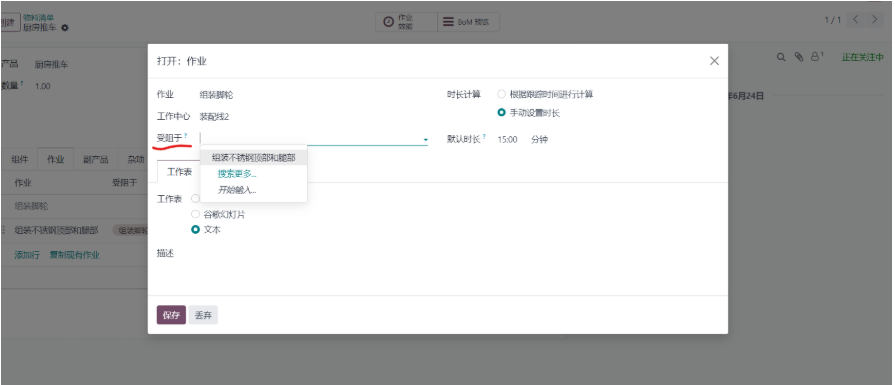Click the paperclip attachments icon
Screen dimensions: 895x385
799,57
